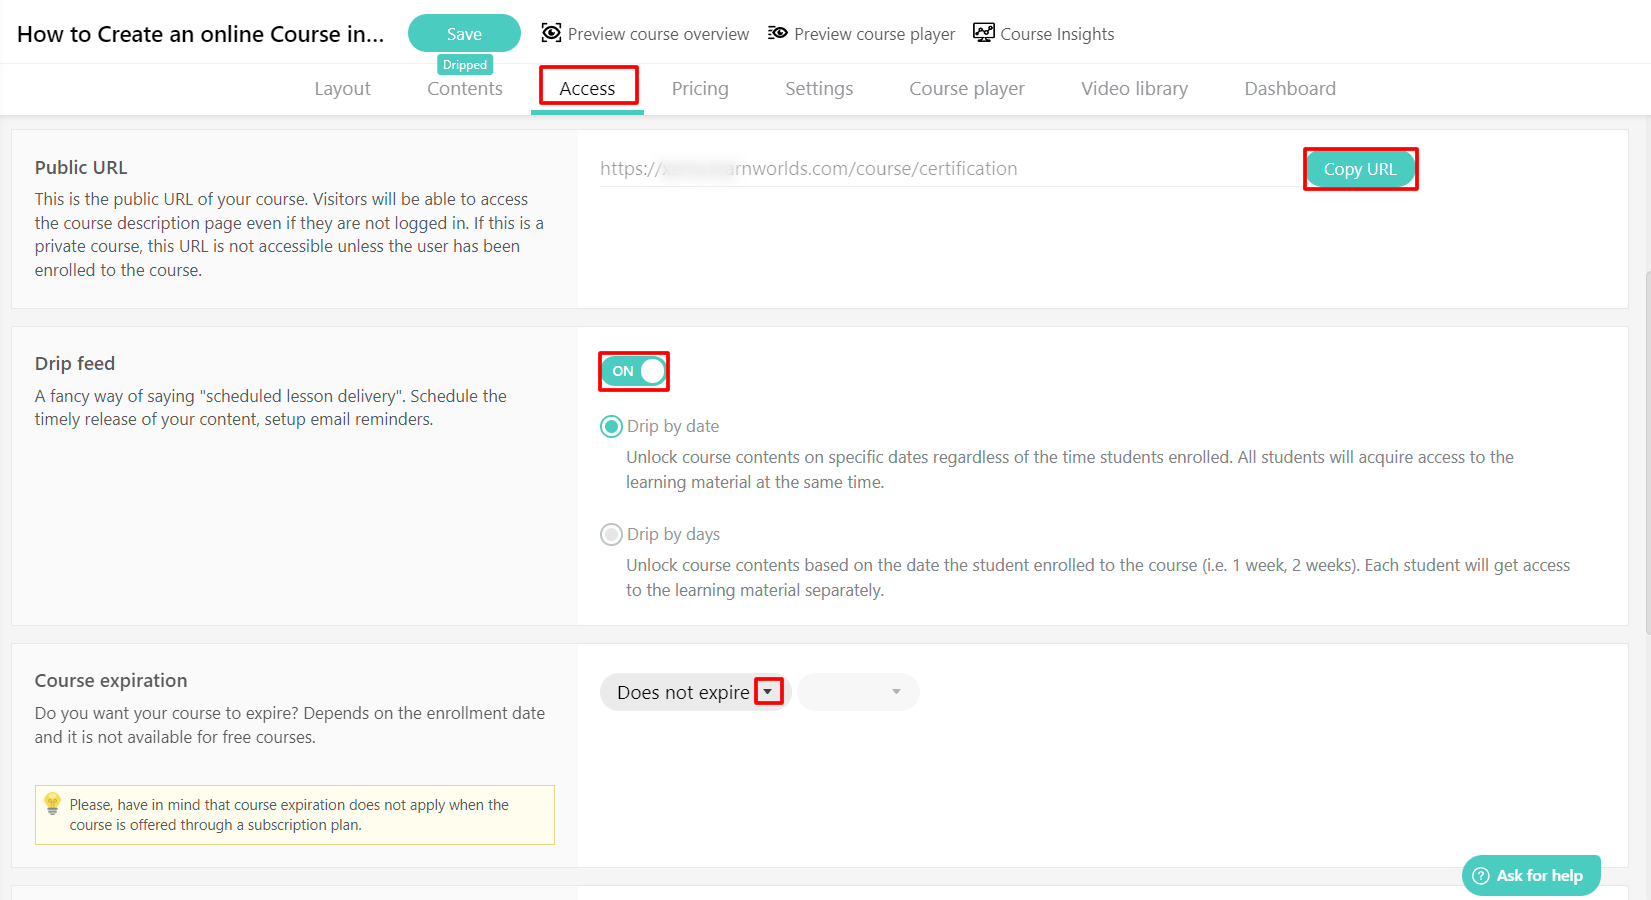Select the "Drip by days" radio button
Screen dimensions: 1651x900
pyautogui.click(x=611, y=534)
